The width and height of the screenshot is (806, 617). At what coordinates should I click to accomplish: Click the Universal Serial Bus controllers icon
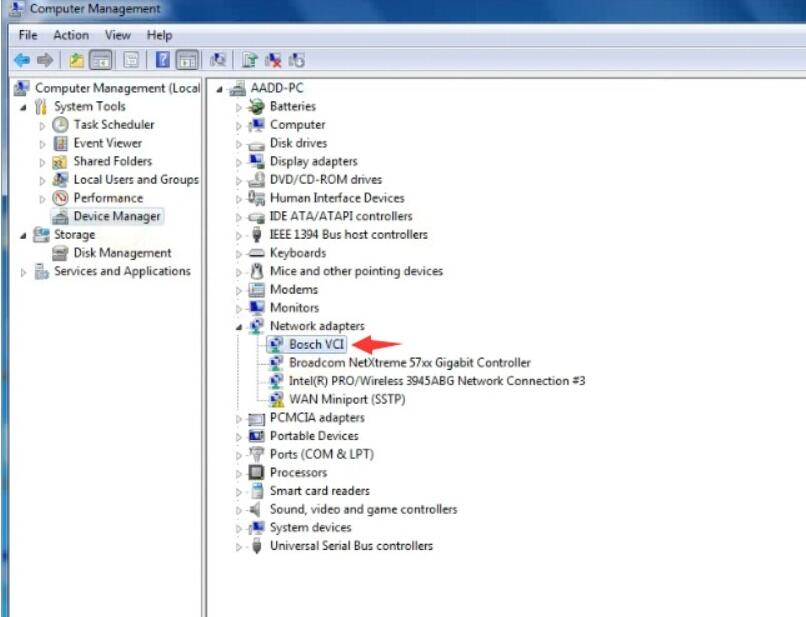[257, 546]
